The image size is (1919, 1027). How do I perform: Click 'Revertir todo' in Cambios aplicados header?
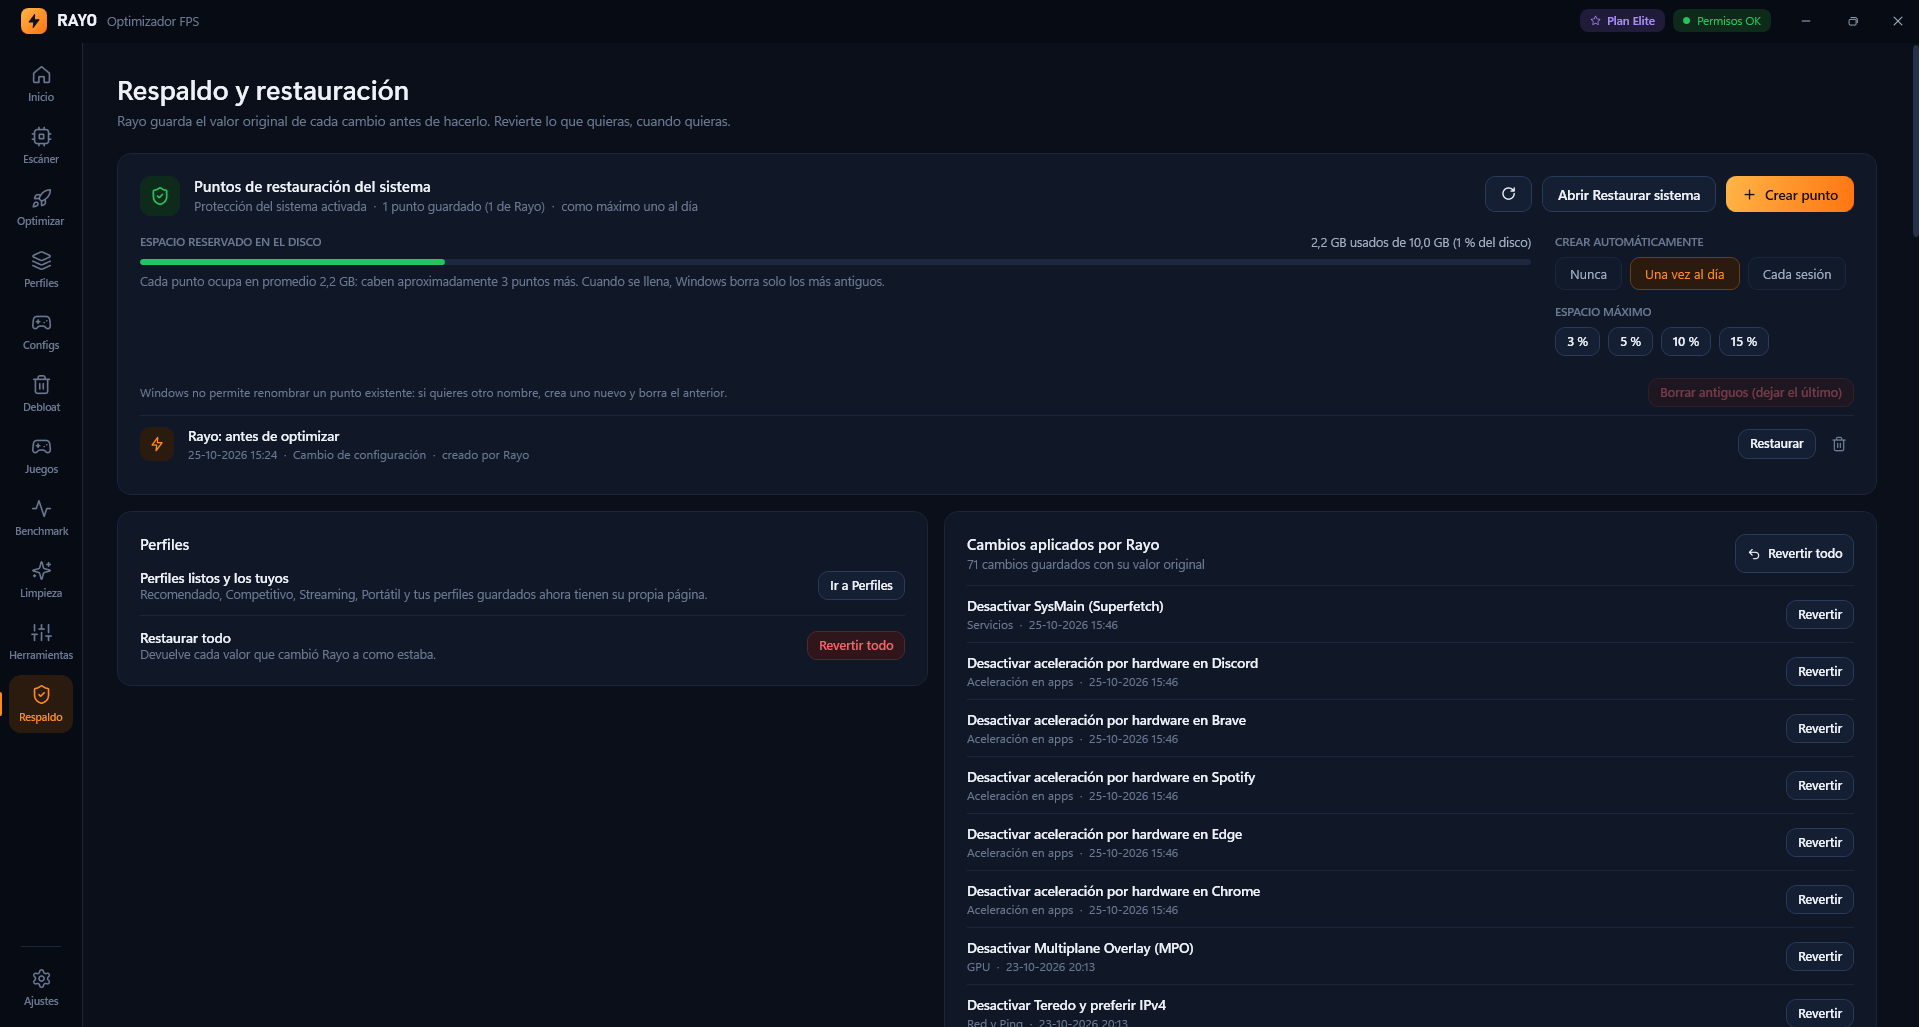[1794, 554]
